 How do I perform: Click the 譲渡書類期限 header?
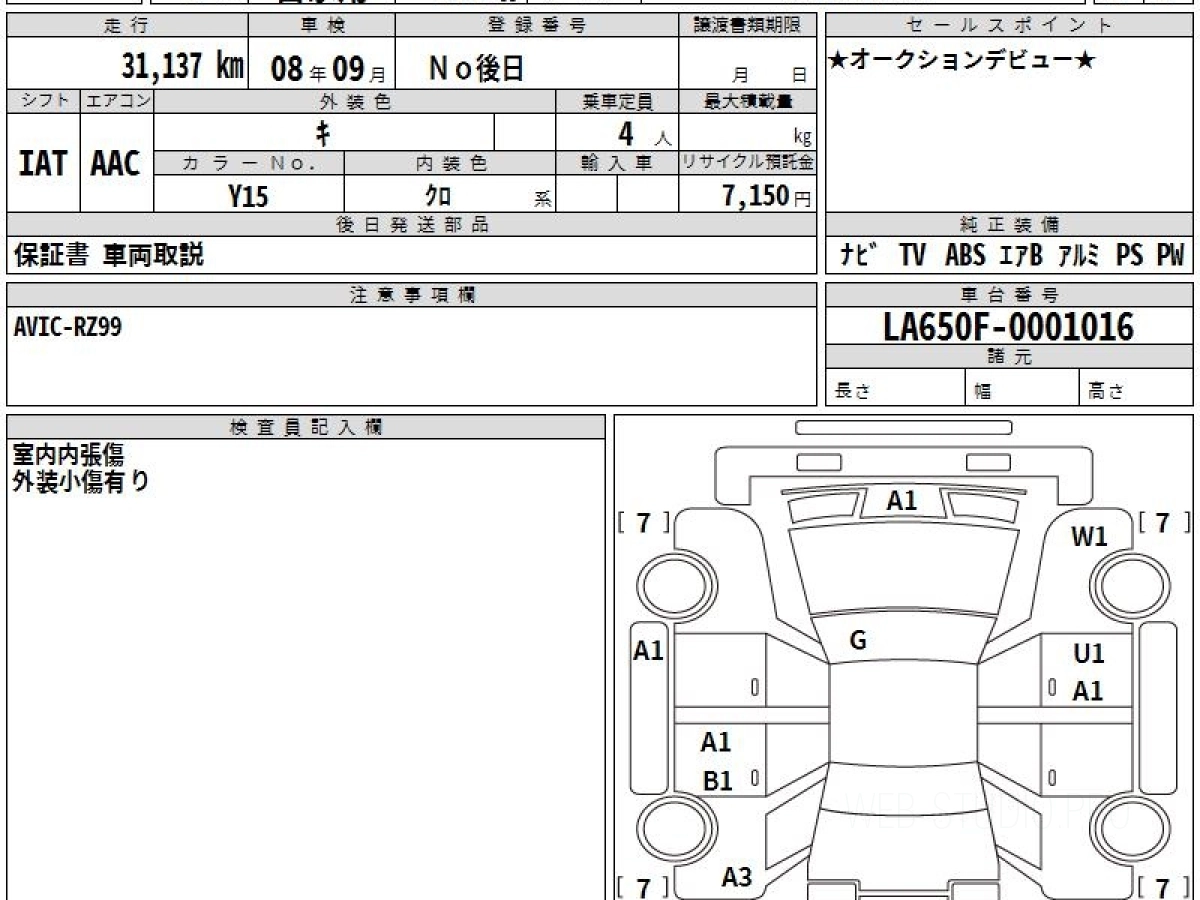[x=748, y=26]
